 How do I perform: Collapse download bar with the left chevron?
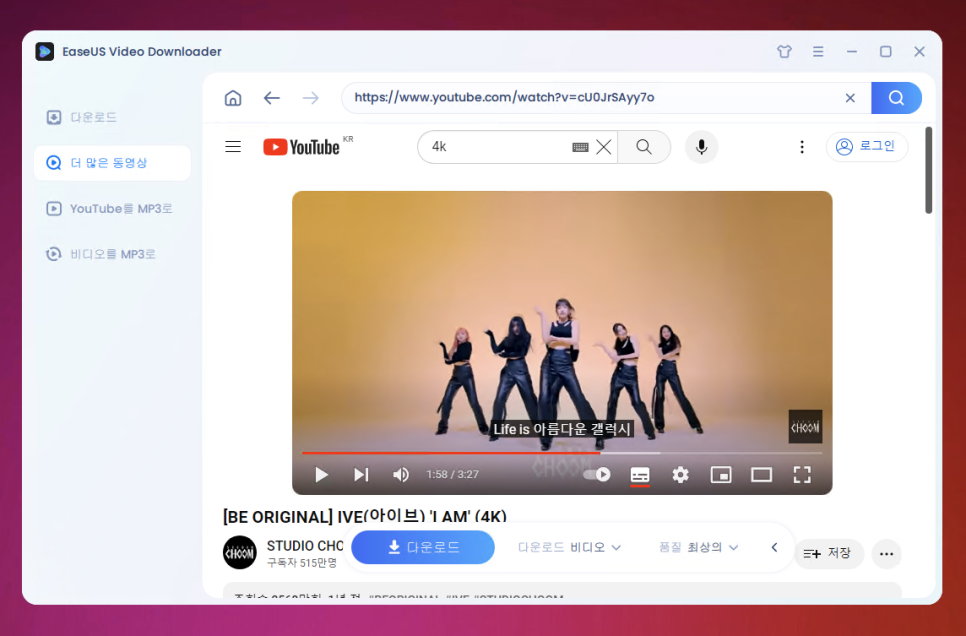774,547
